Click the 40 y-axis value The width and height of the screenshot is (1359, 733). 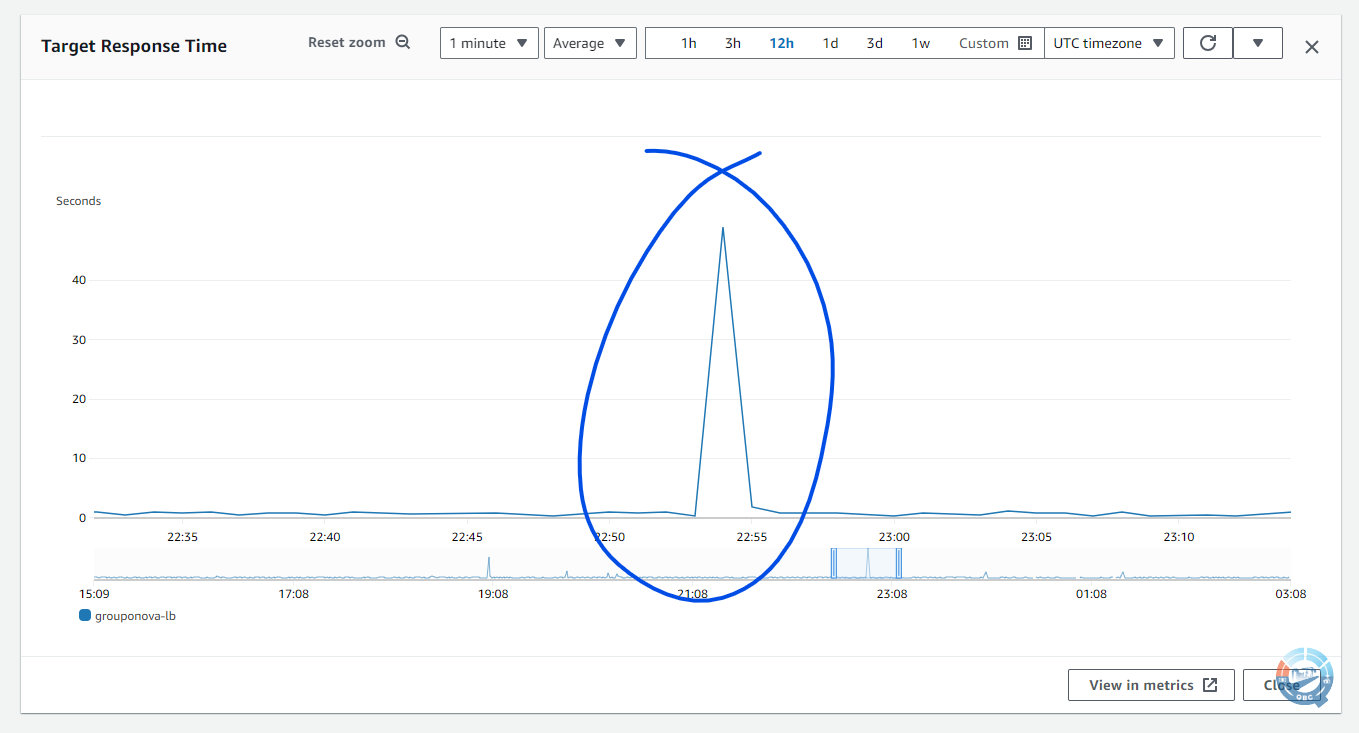click(x=79, y=280)
